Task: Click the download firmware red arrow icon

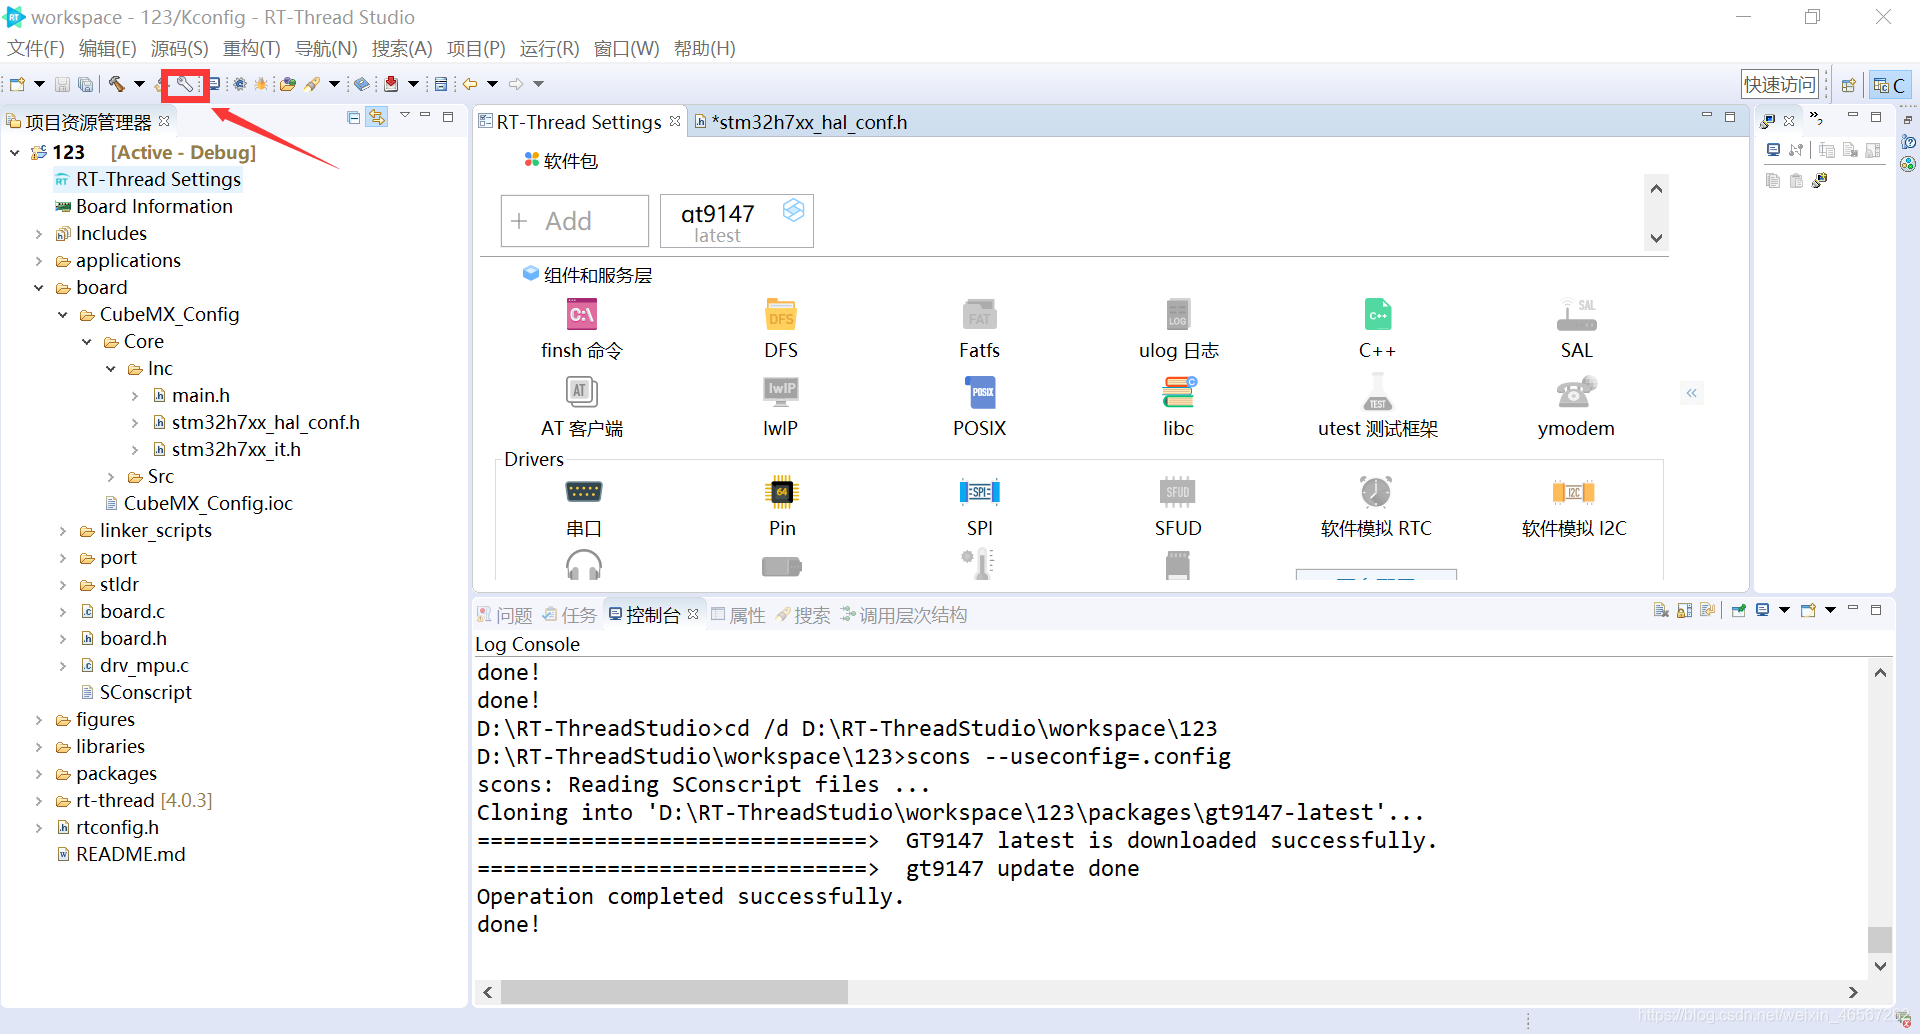Action: tap(391, 84)
